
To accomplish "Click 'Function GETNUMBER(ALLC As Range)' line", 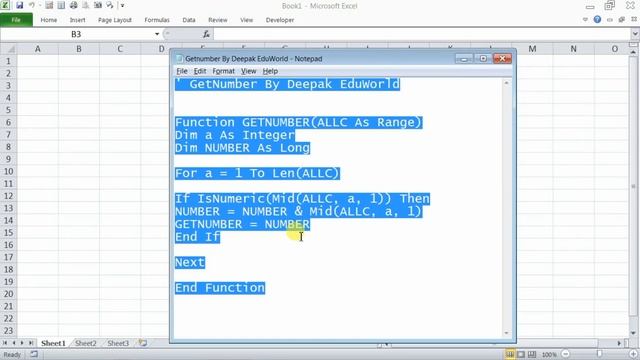I will point(298,122).
